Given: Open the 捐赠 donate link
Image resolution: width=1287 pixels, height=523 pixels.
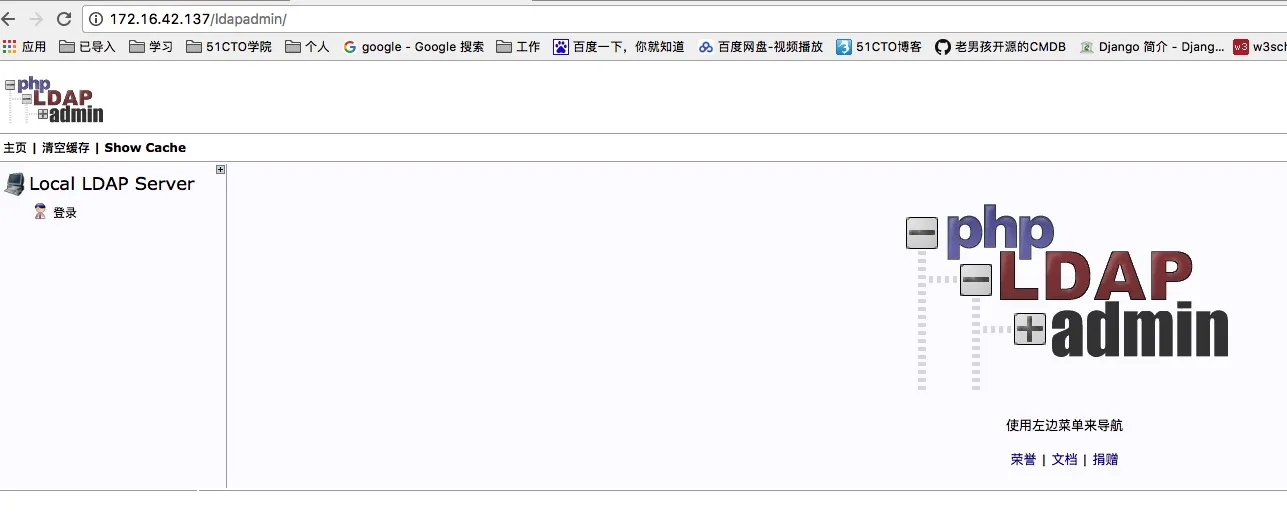Looking at the screenshot, I should 1105,459.
